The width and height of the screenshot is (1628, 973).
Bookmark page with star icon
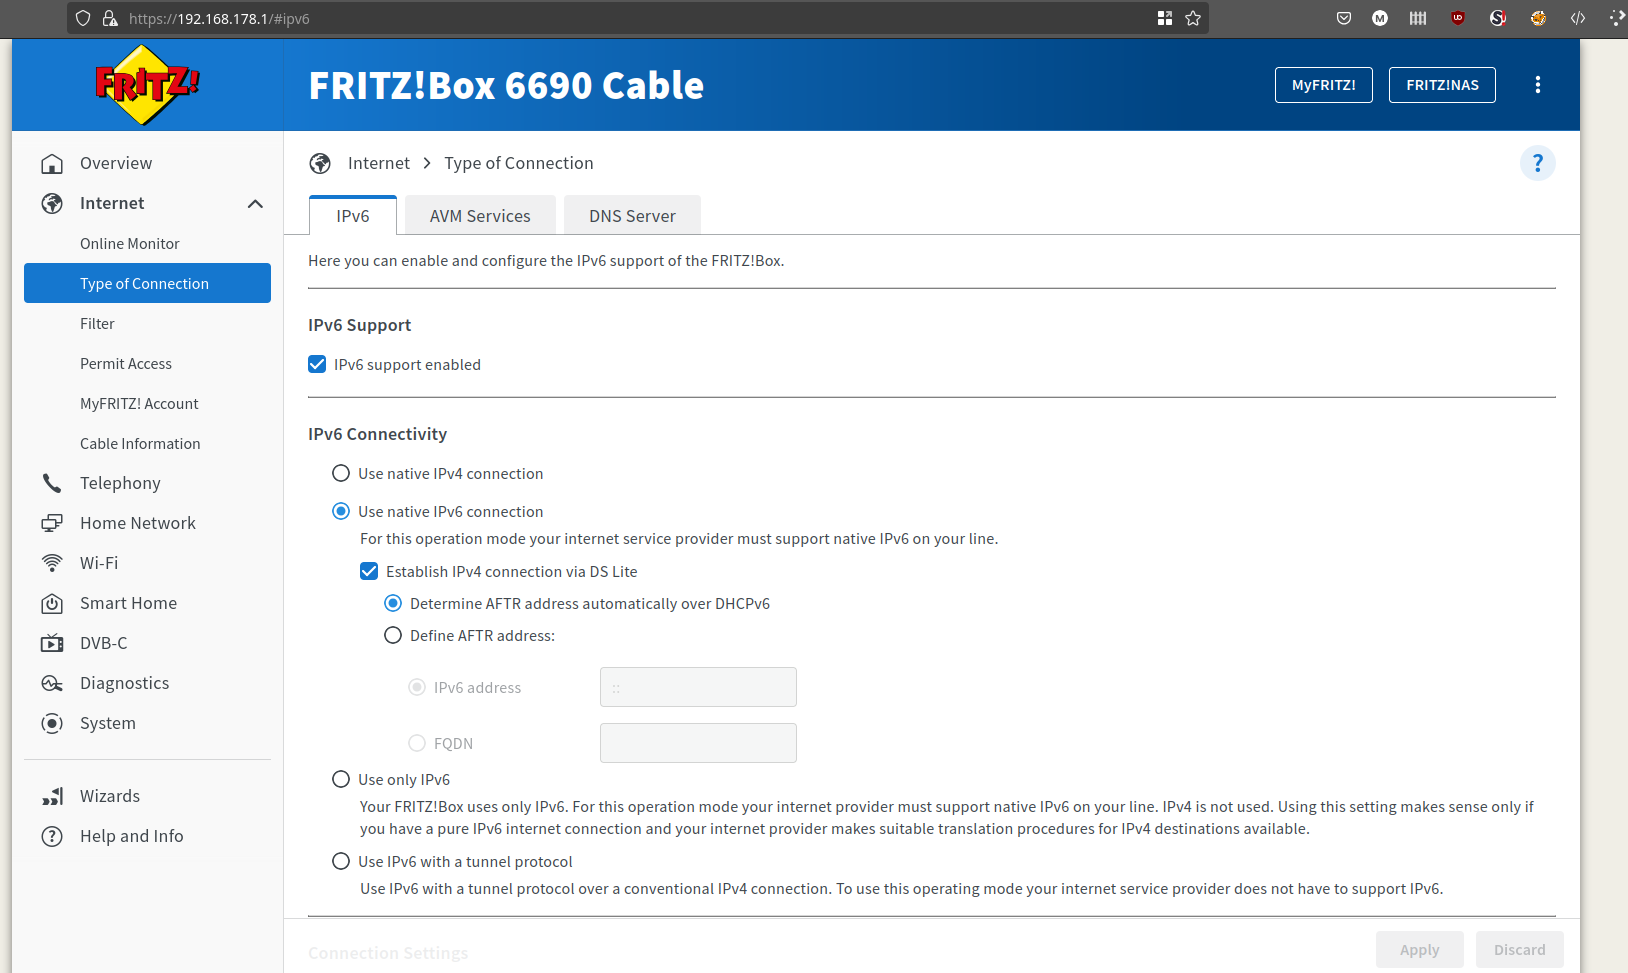coord(1193,18)
